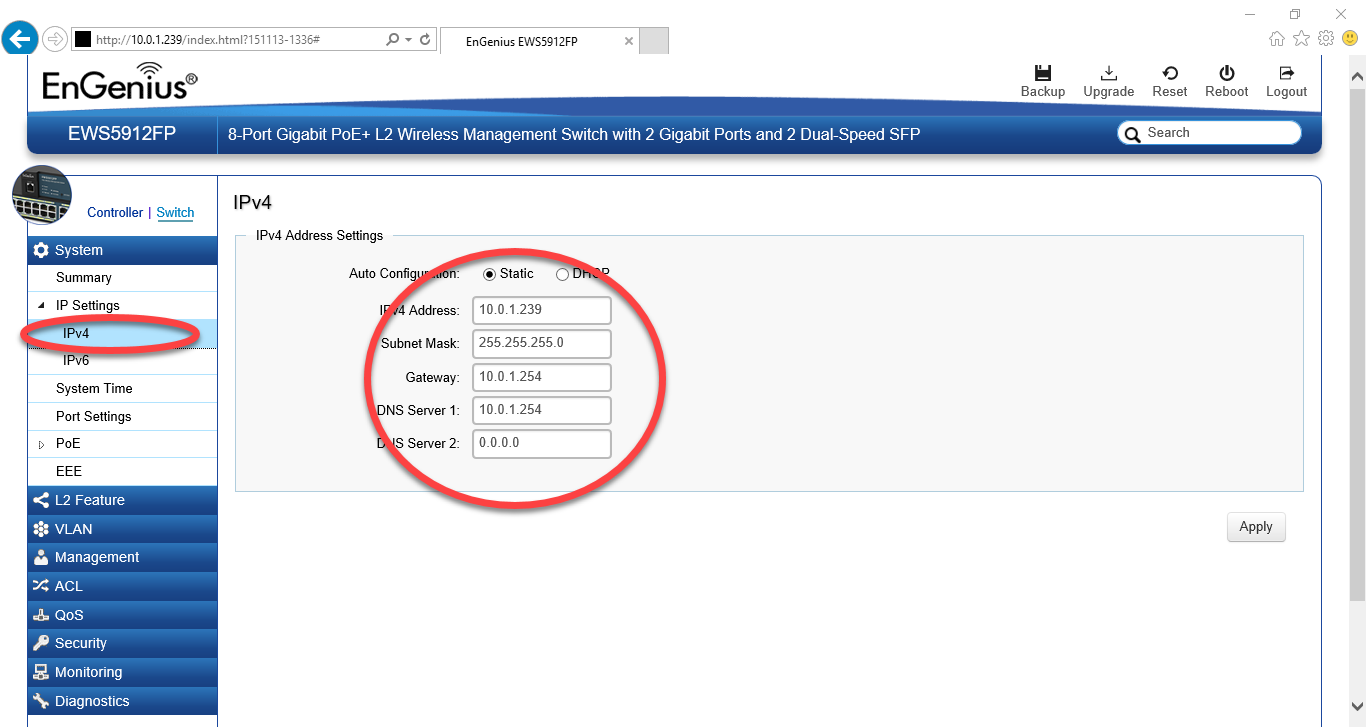Click the DNS Server 1 input field
The height and width of the screenshot is (727, 1366).
541,410
